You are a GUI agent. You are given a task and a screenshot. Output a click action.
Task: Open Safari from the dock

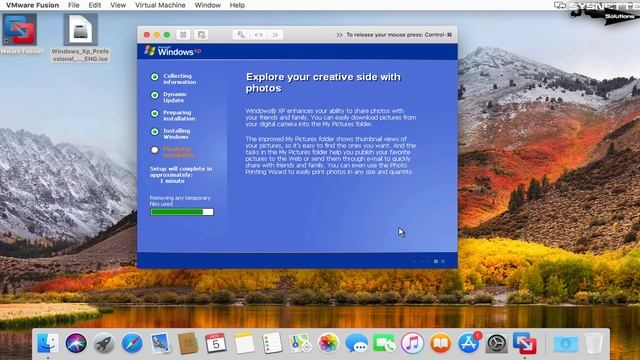(x=132, y=343)
